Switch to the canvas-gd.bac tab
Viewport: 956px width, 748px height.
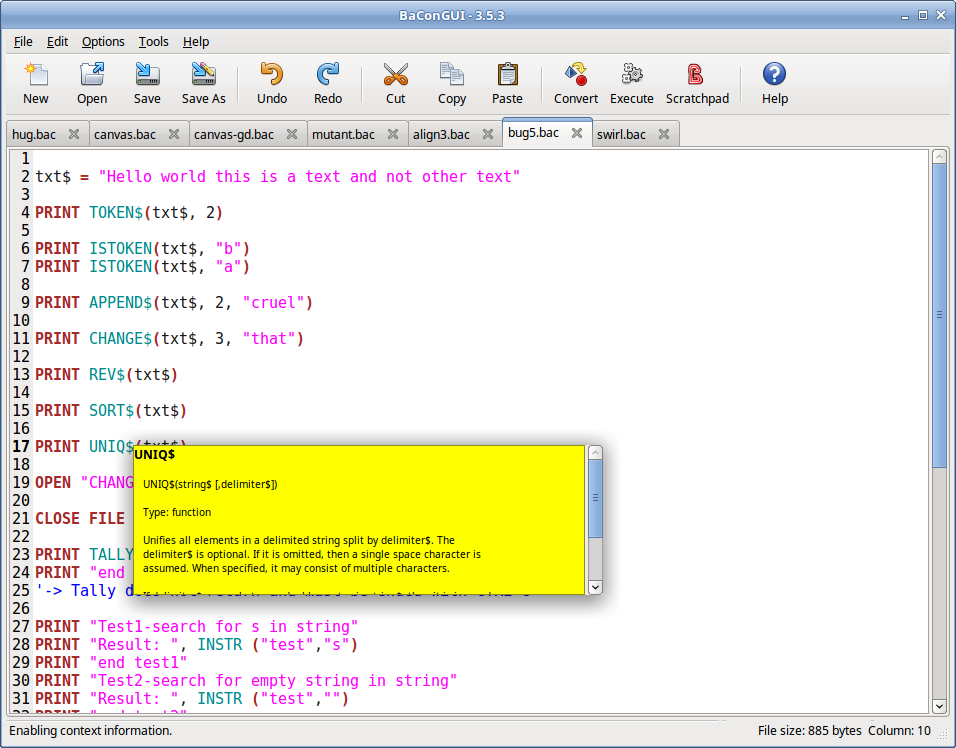(234, 134)
